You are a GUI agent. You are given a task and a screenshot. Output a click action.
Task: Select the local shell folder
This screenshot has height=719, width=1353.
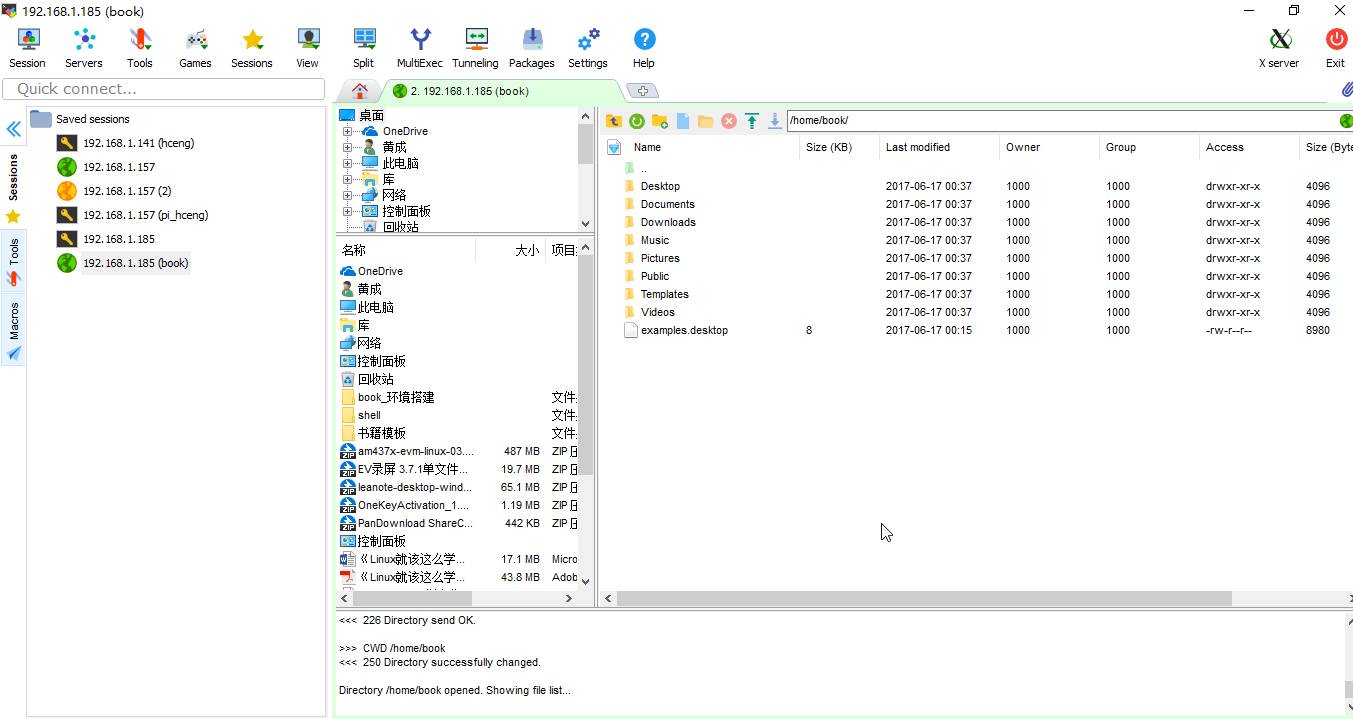[369, 415]
